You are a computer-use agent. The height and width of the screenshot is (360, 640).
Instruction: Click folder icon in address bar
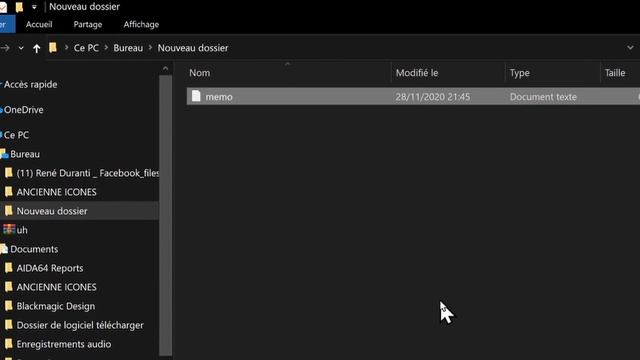pos(53,48)
